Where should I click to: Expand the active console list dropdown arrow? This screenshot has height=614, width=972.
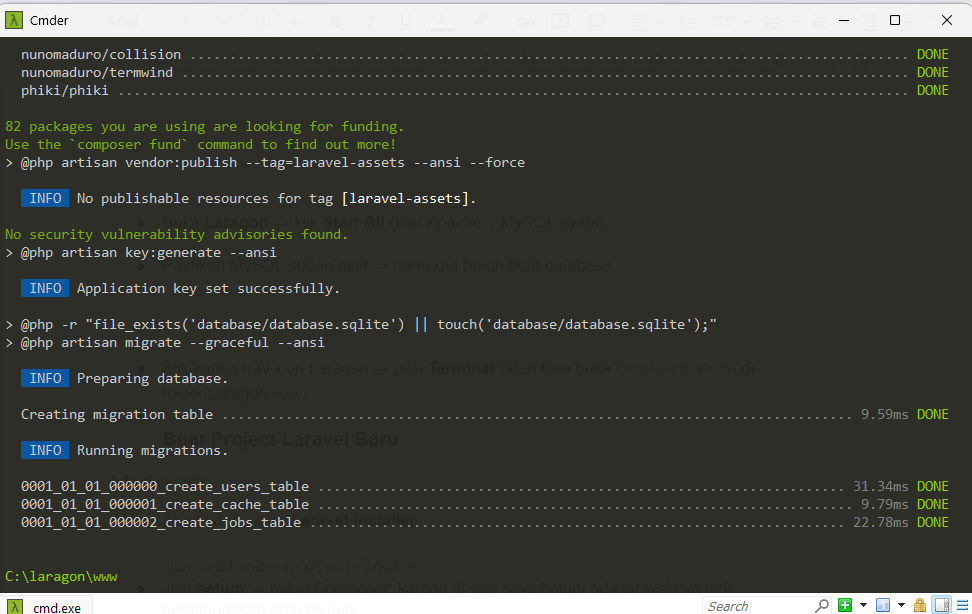pos(900,605)
